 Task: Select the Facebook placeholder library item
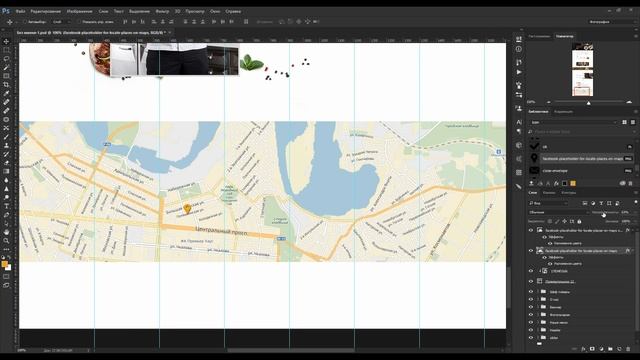(581, 158)
